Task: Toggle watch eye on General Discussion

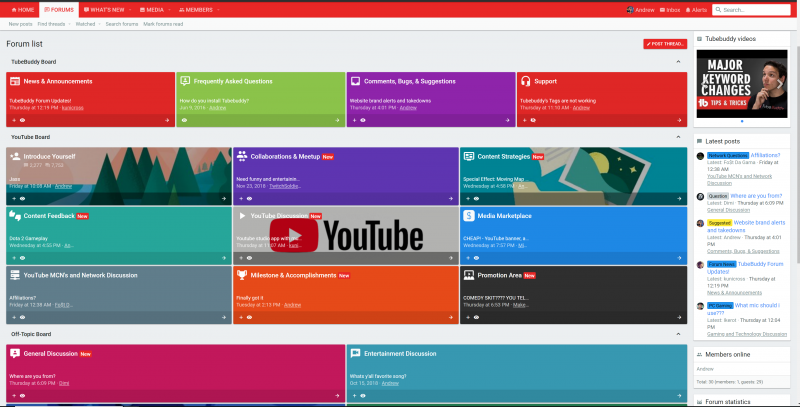Action: (22, 396)
